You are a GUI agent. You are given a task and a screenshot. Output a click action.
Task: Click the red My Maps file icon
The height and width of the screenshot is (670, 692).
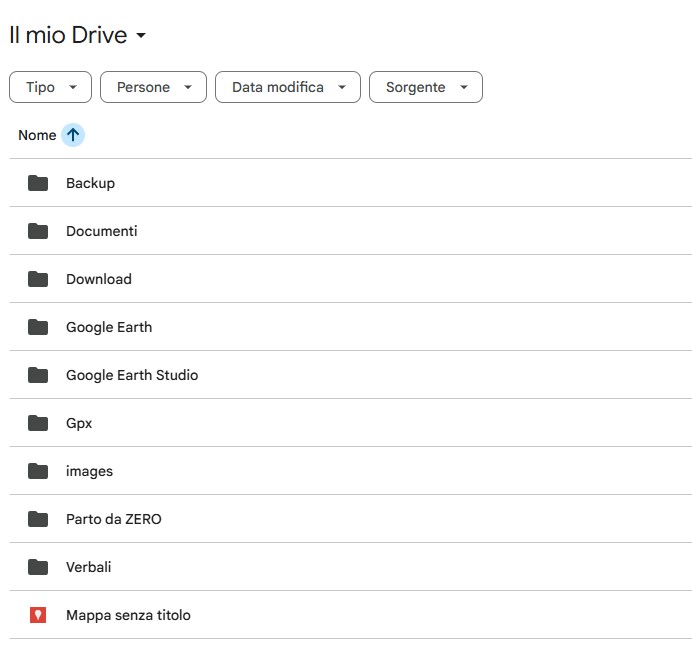(38, 615)
